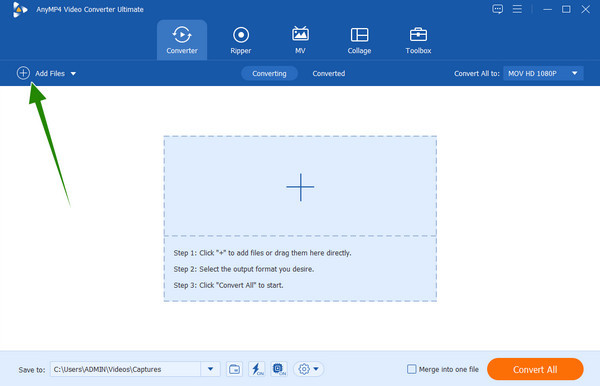Enable Merge into one file checkbox

(411, 369)
